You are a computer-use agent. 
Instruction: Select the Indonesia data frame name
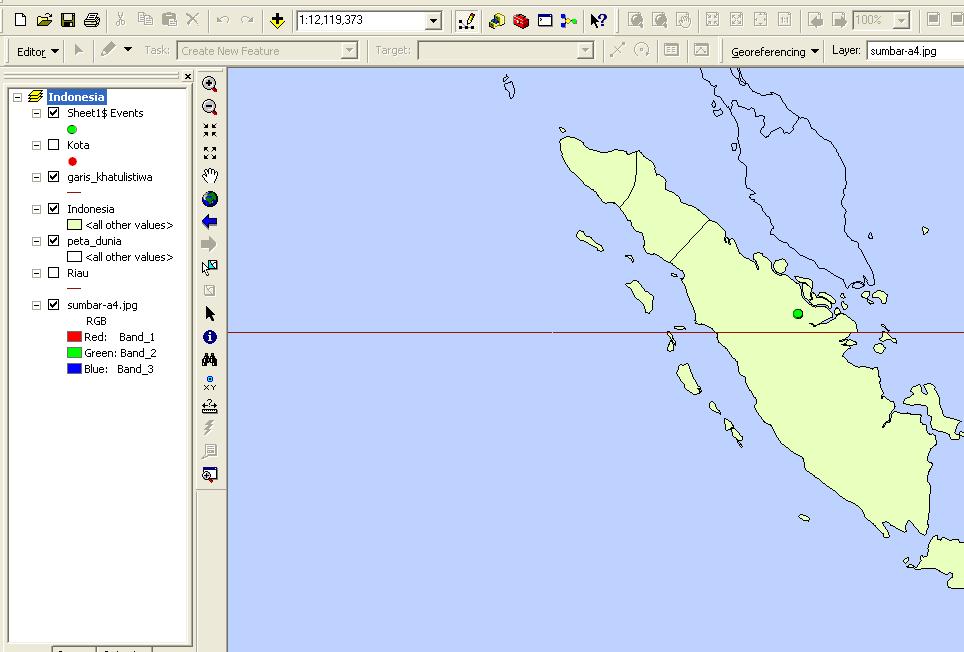coord(79,96)
